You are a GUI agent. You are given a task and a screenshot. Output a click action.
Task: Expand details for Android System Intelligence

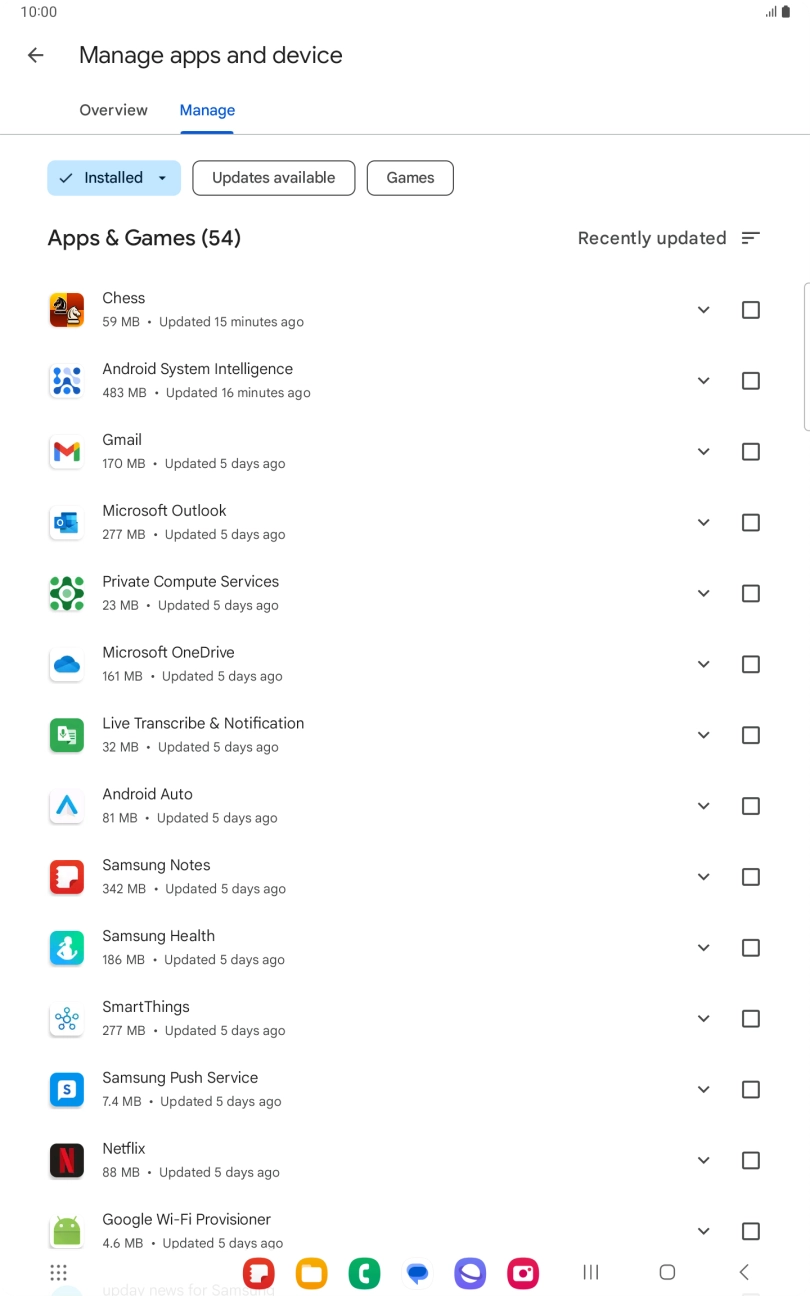coord(703,381)
